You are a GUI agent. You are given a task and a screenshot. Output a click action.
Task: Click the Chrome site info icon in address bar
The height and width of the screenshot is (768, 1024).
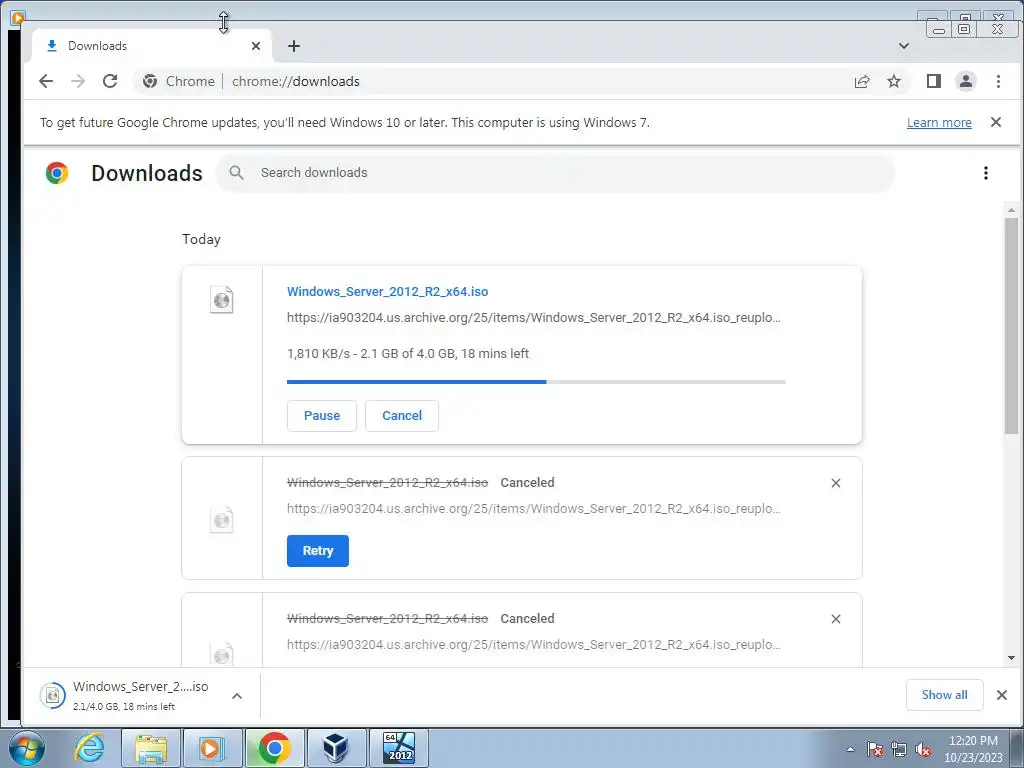click(x=150, y=81)
